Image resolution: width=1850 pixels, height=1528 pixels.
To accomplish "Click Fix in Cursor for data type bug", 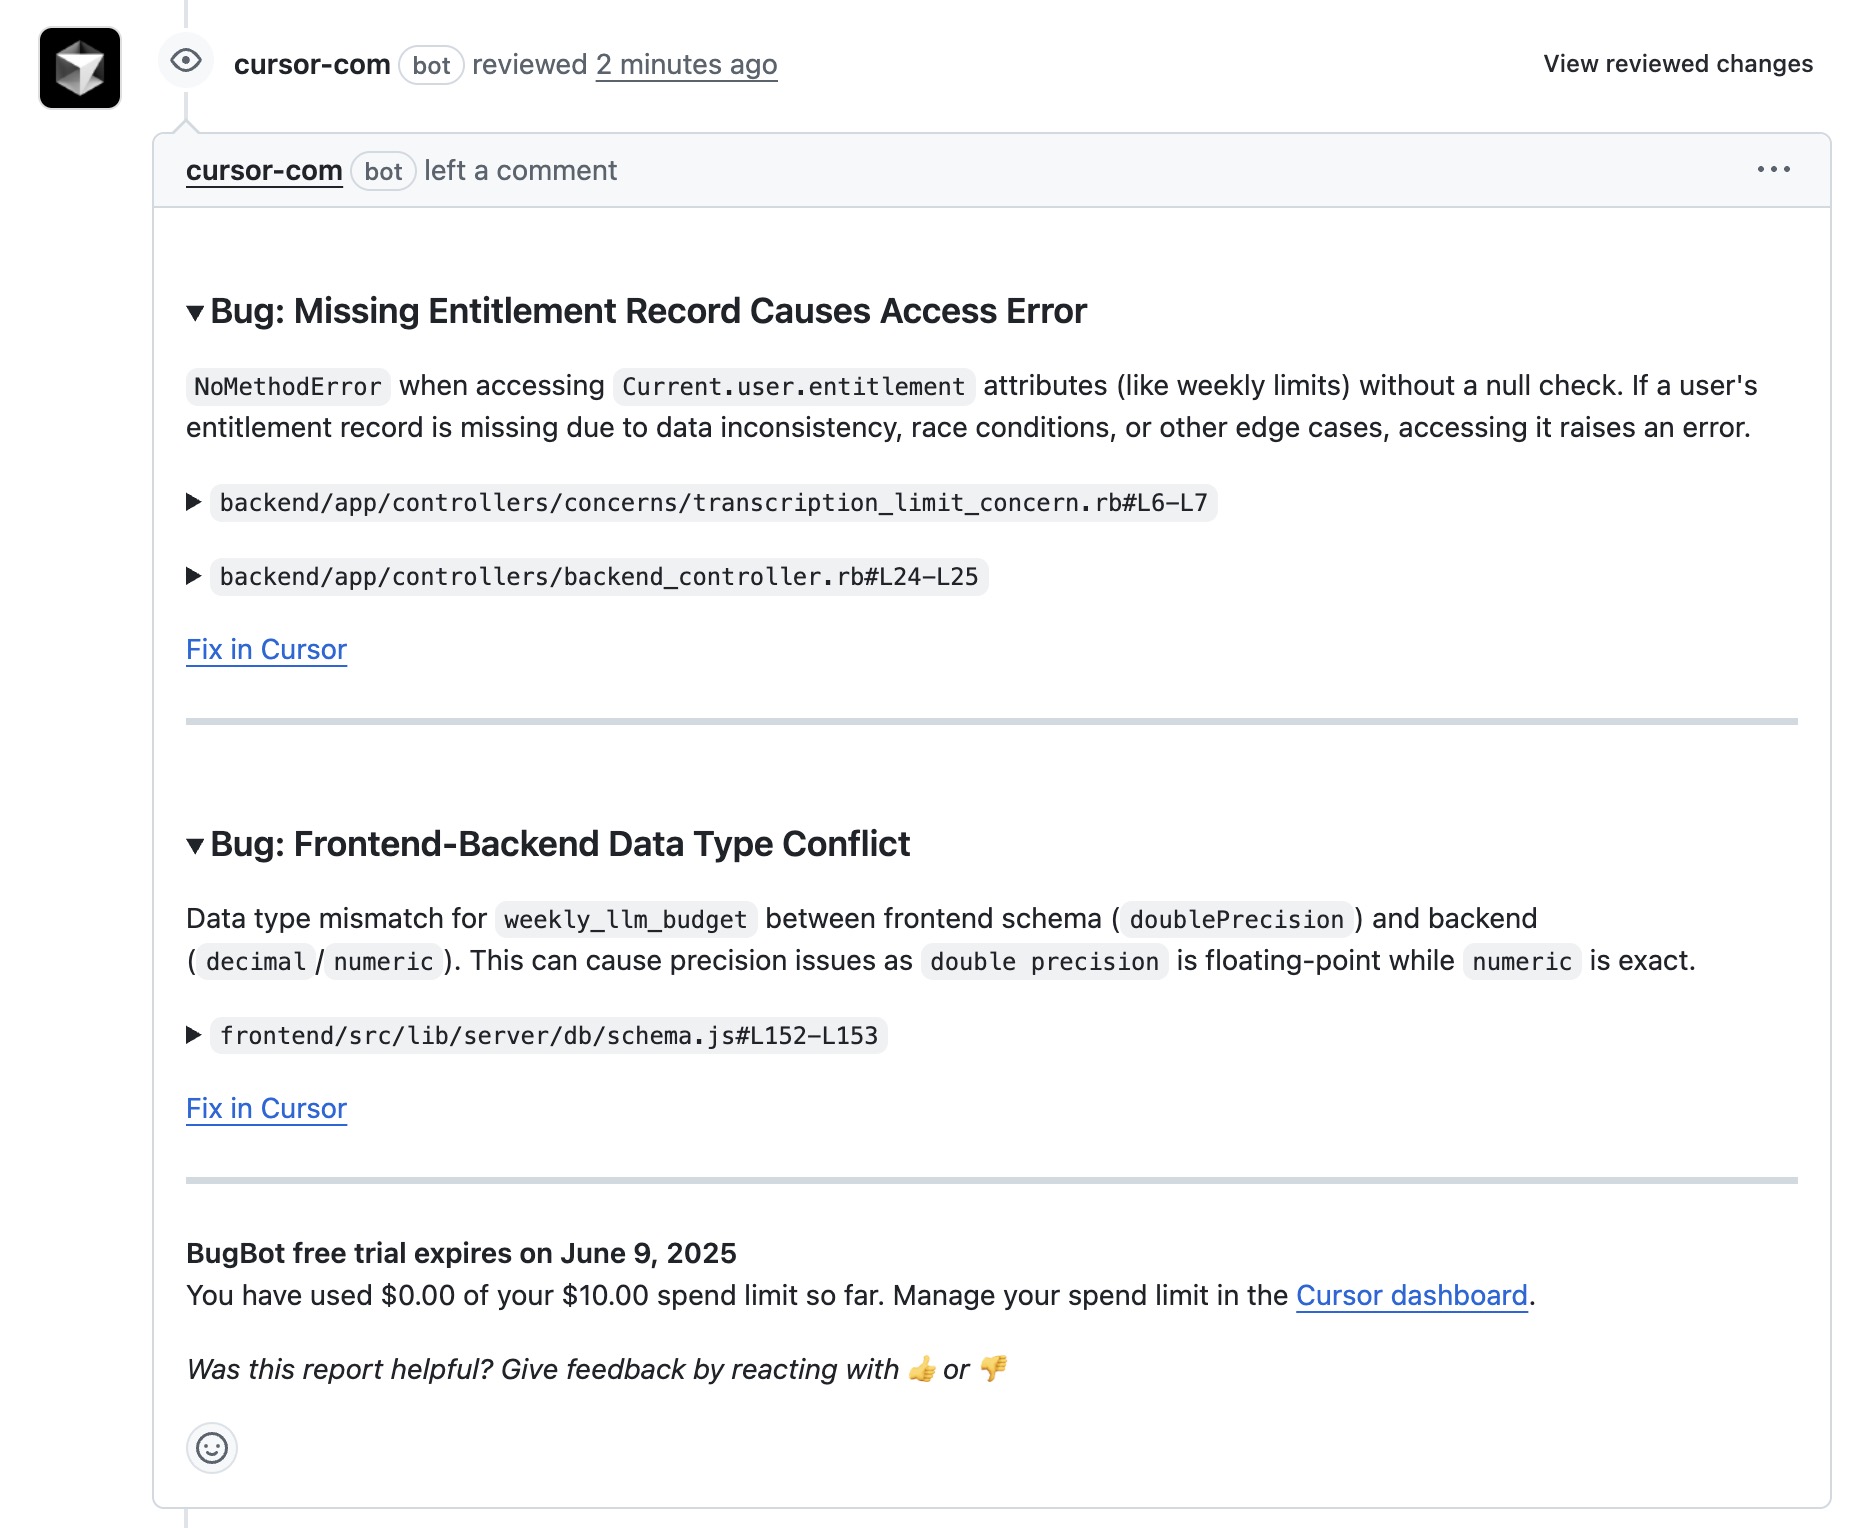I will point(266,1109).
